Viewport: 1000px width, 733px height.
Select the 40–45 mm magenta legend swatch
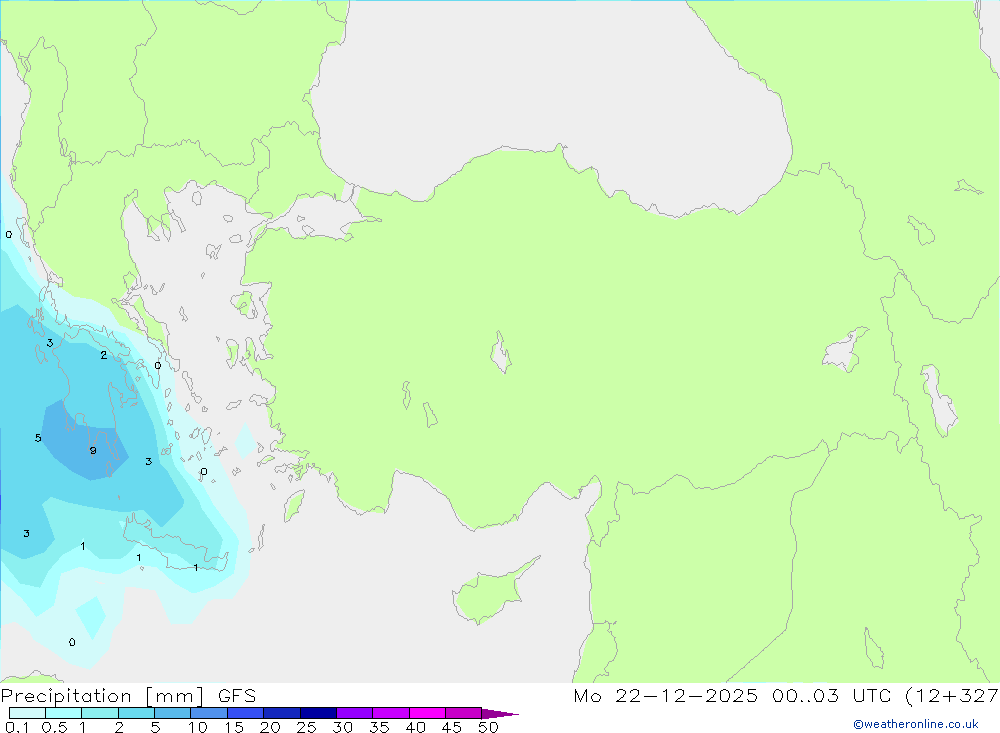click(427, 713)
